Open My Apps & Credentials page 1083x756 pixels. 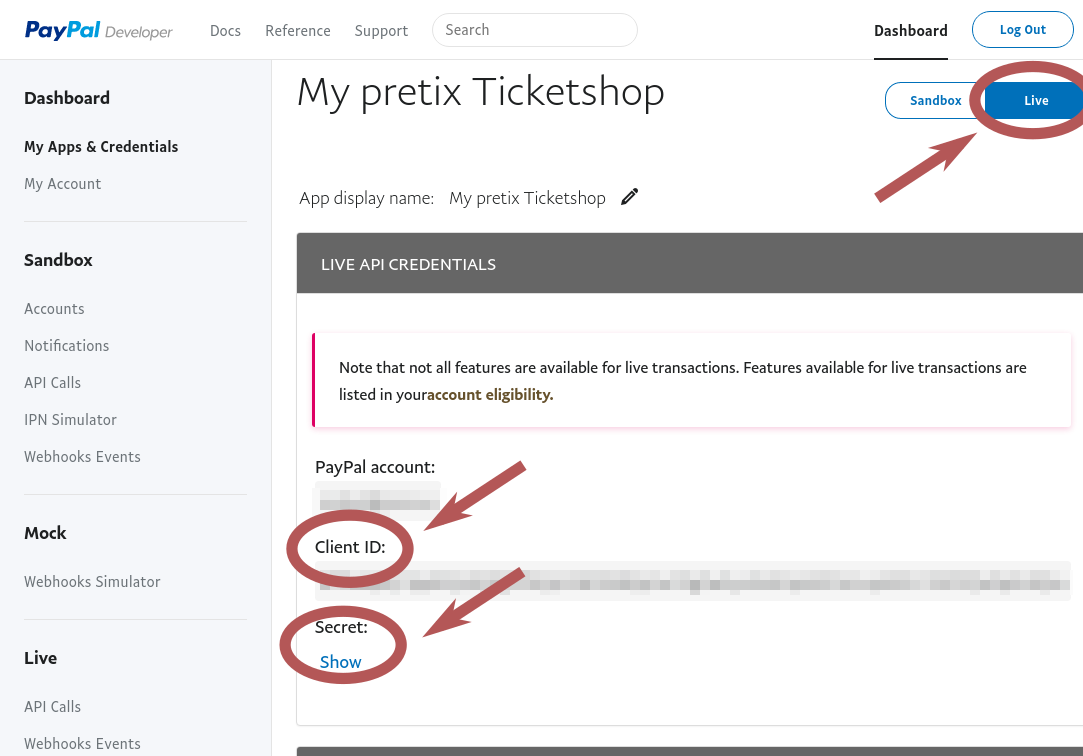(101, 147)
